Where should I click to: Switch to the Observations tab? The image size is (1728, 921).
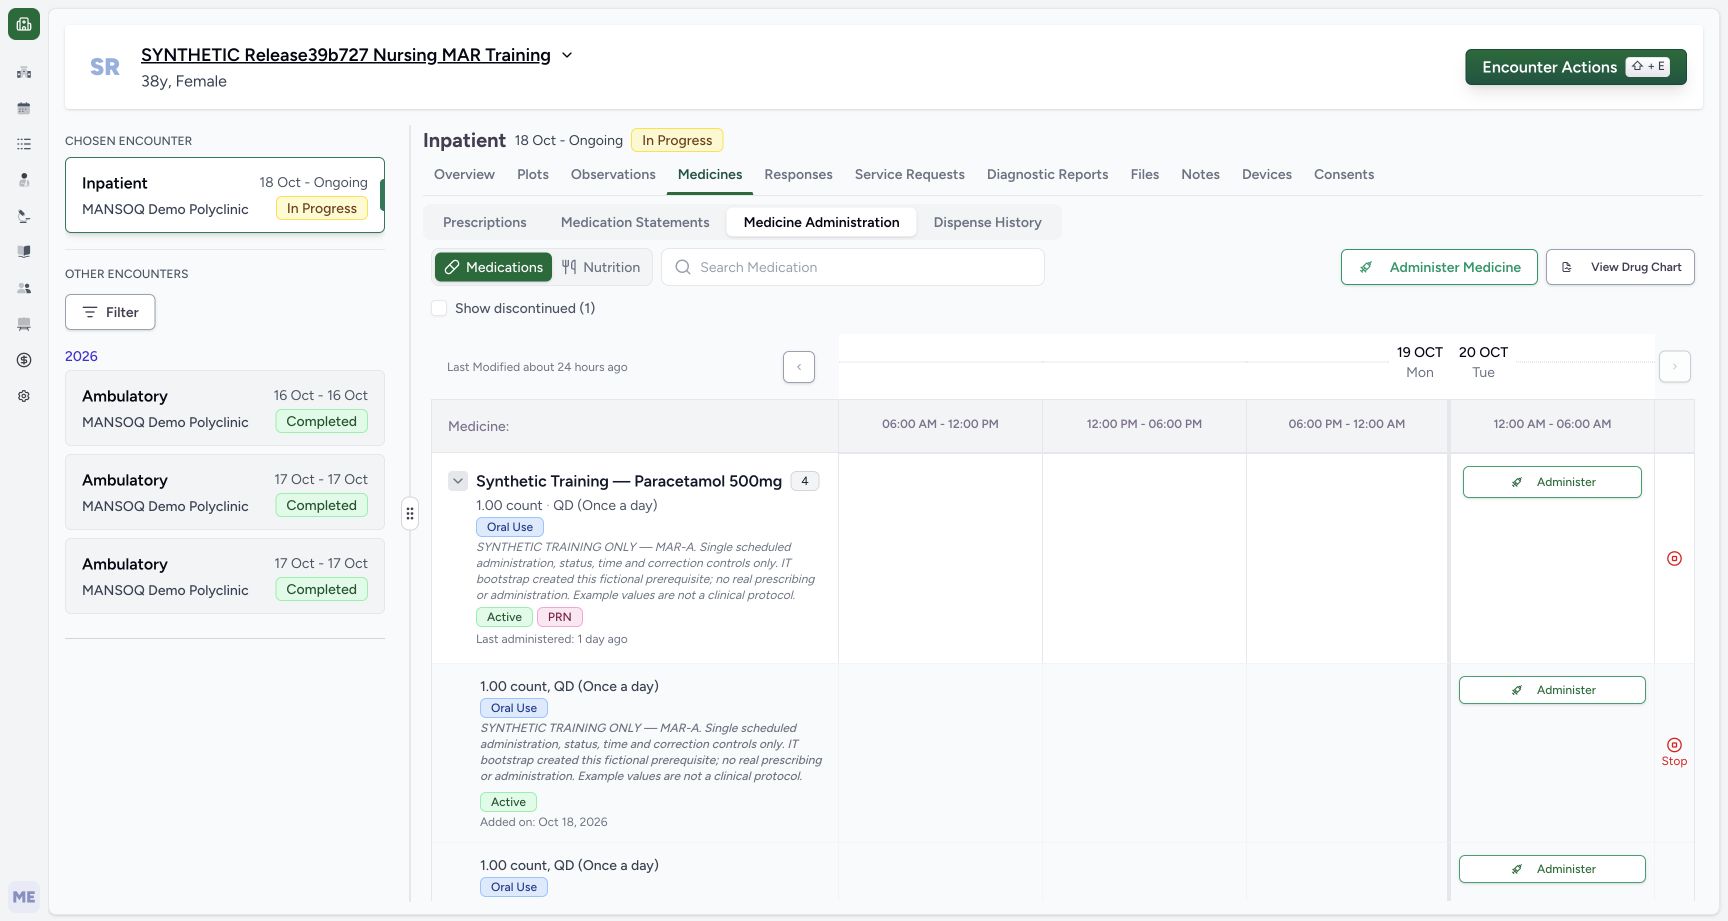[x=613, y=174]
